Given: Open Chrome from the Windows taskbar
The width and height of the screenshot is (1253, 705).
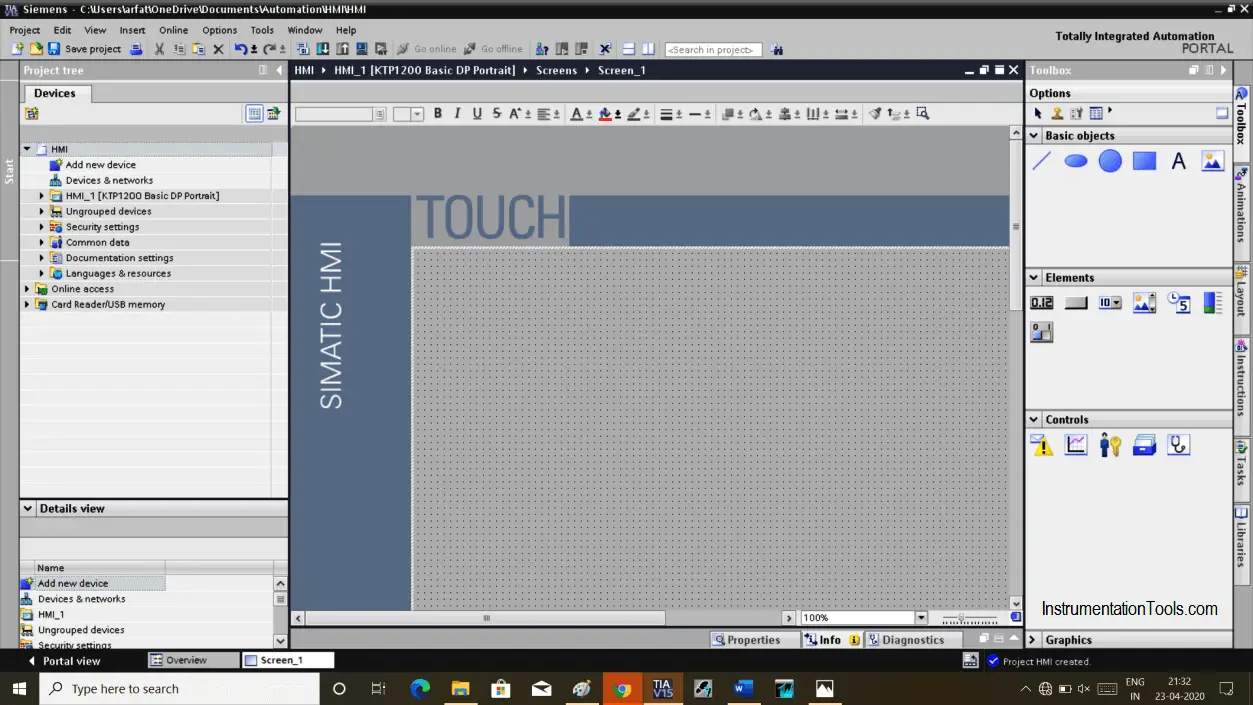Looking at the screenshot, I should coord(622,689).
